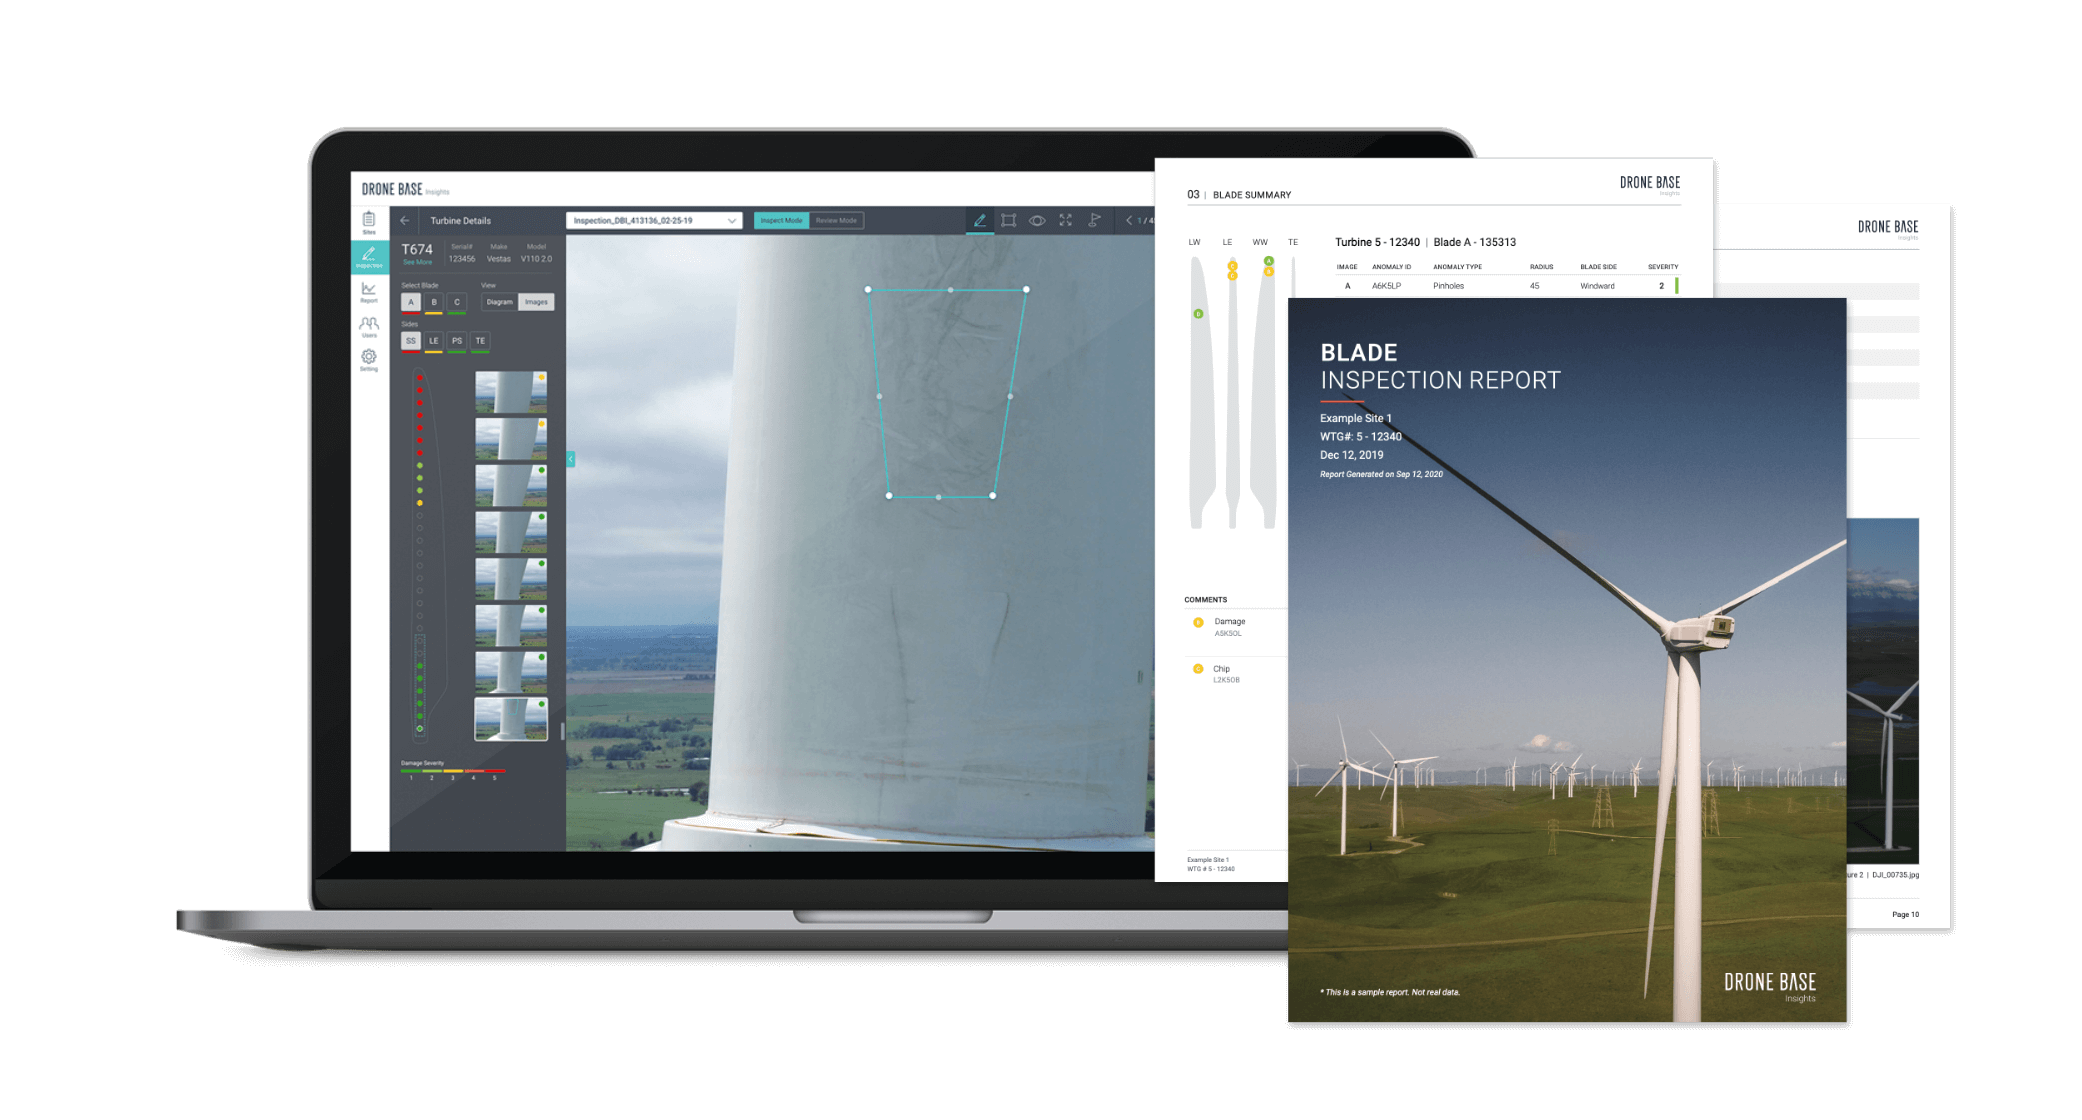The width and height of the screenshot is (2082, 1120).
Task: Click the green marker on LW blade in report
Action: click(1198, 314)
